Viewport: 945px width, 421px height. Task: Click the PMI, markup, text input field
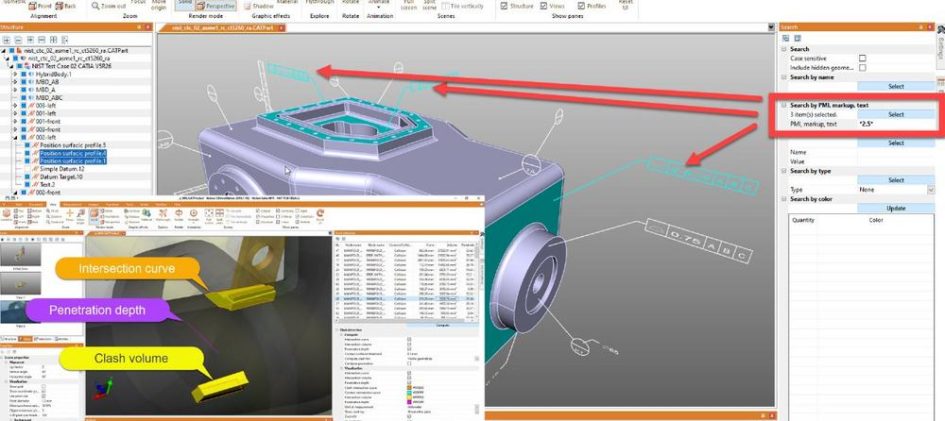[895, 123]
